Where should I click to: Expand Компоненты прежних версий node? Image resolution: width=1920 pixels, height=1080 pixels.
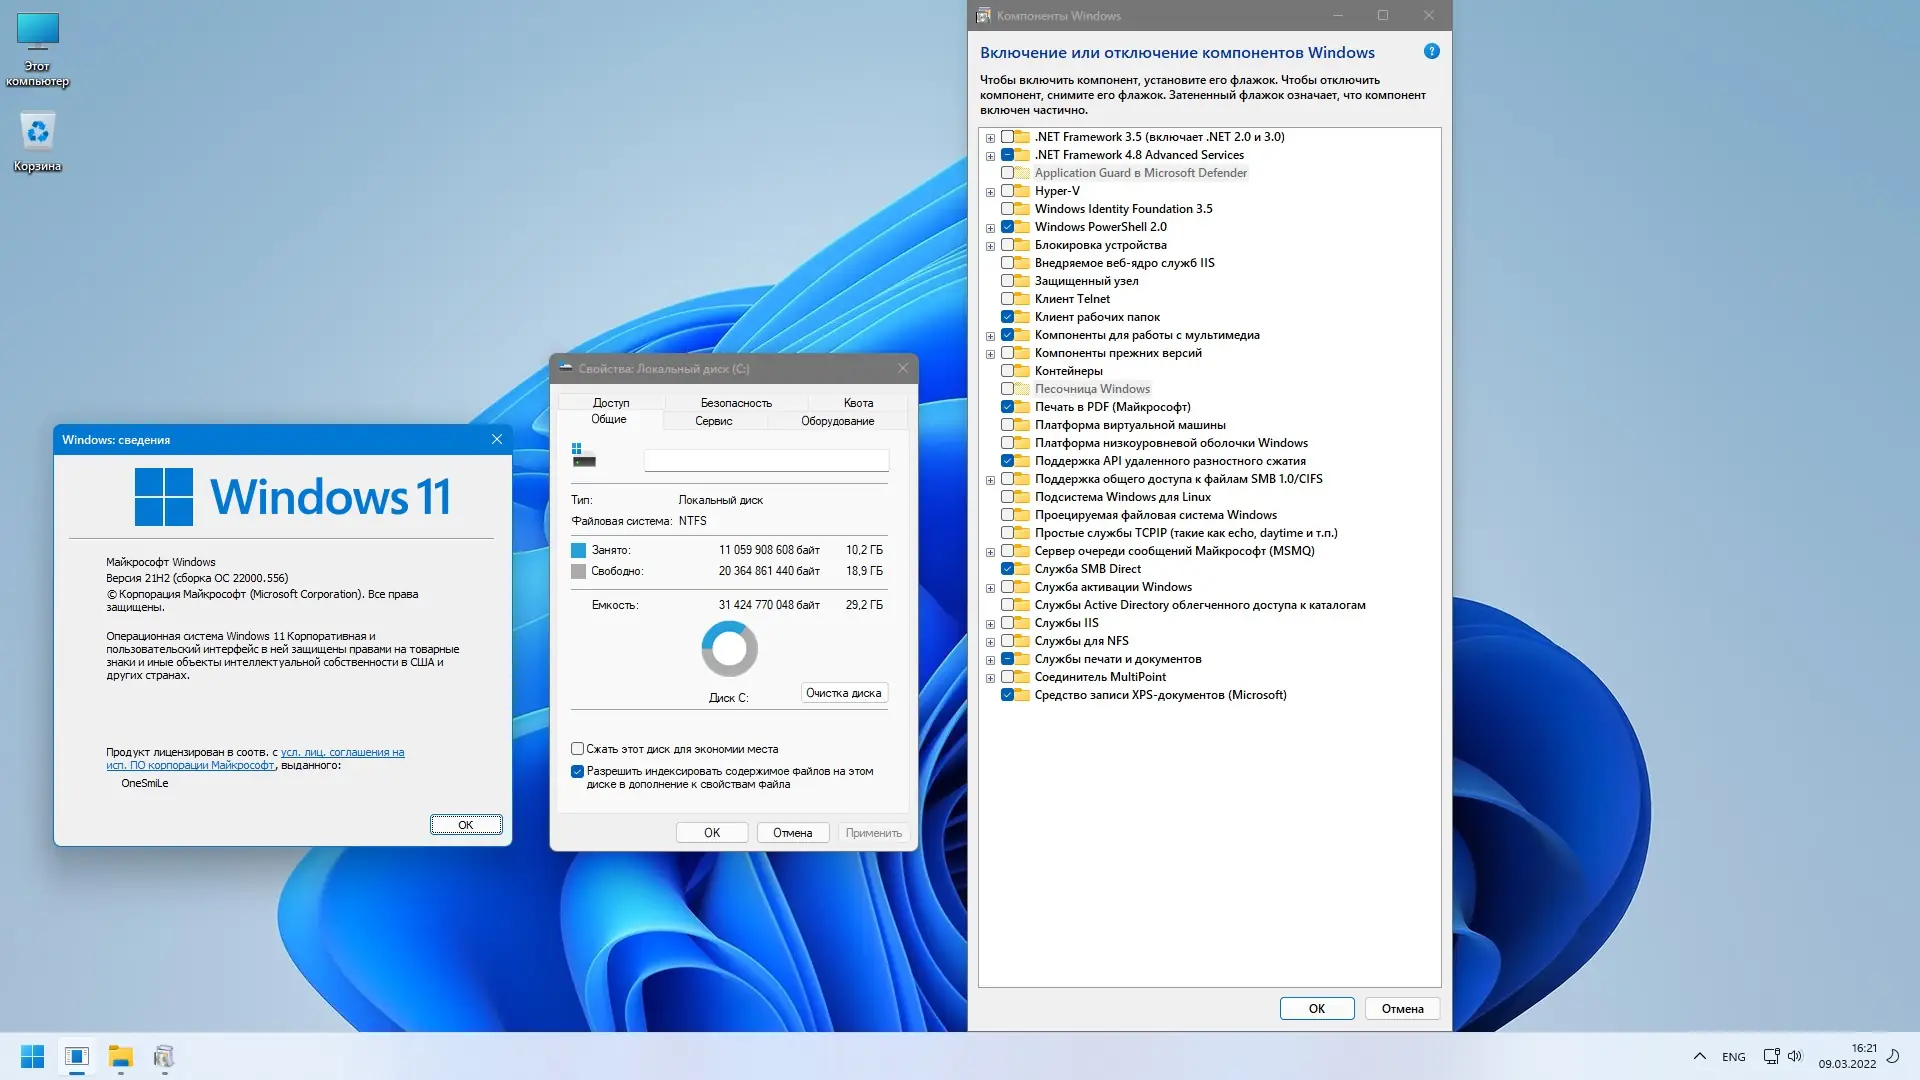(x=990, y=354)
